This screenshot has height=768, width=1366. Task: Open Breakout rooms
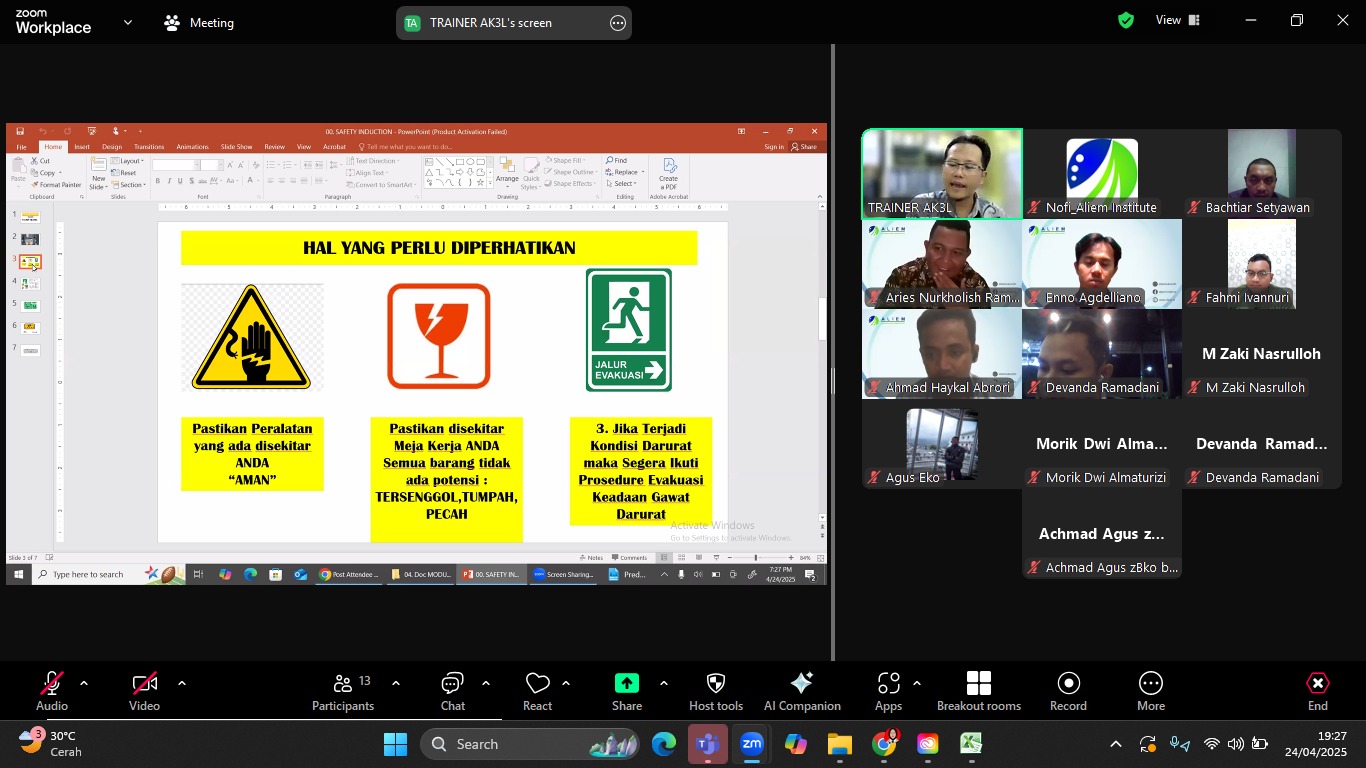[978, 691]
